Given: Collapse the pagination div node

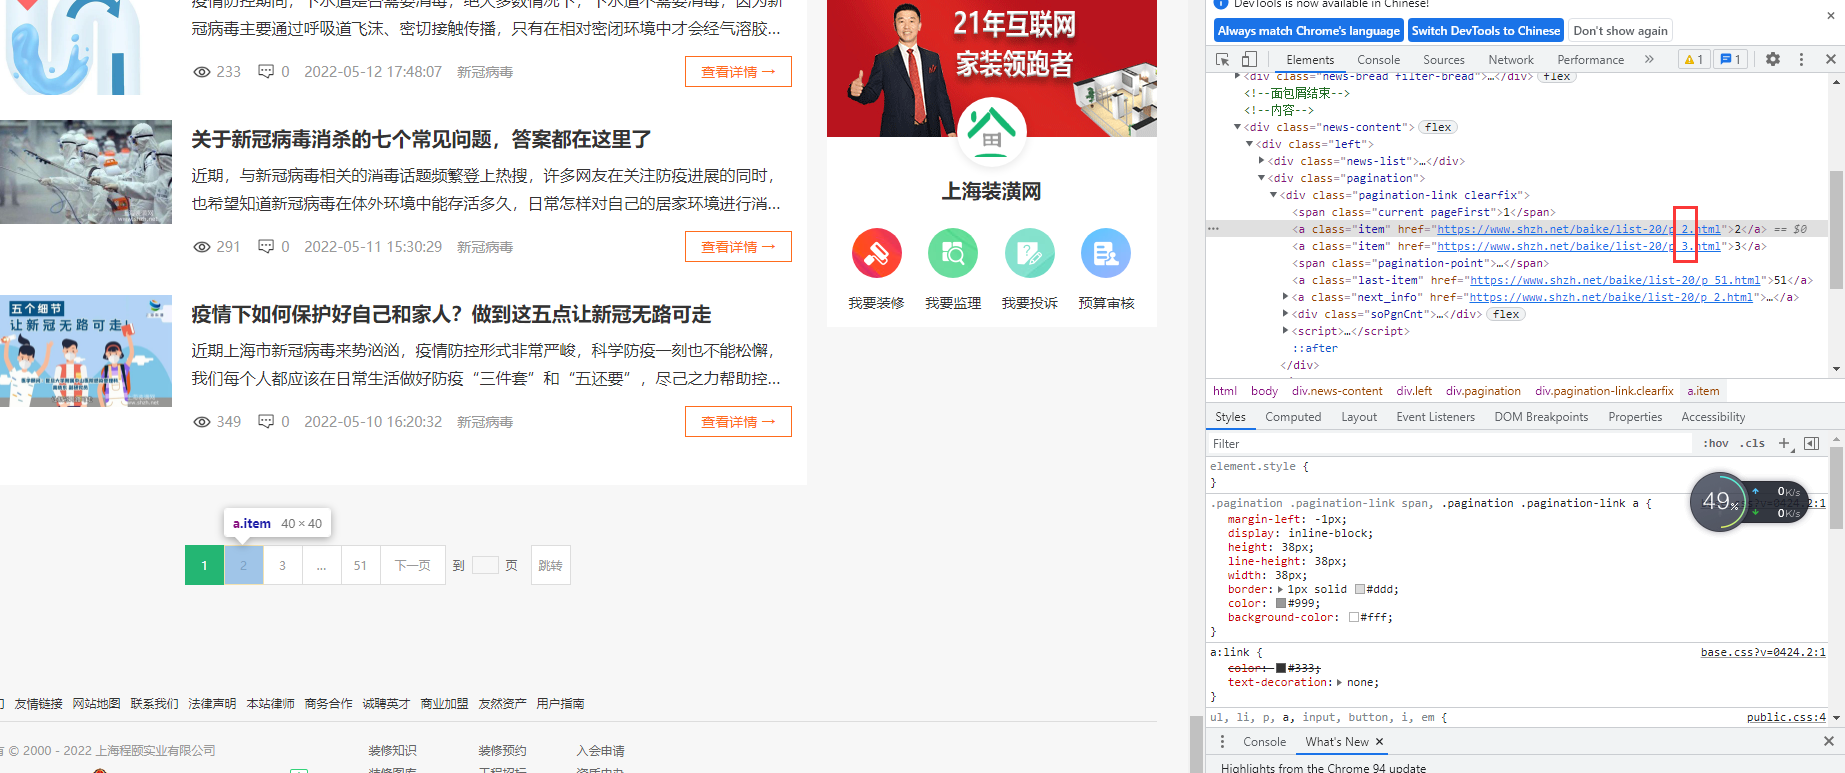Looking at the screenshot, I should tap(1261, 178).
